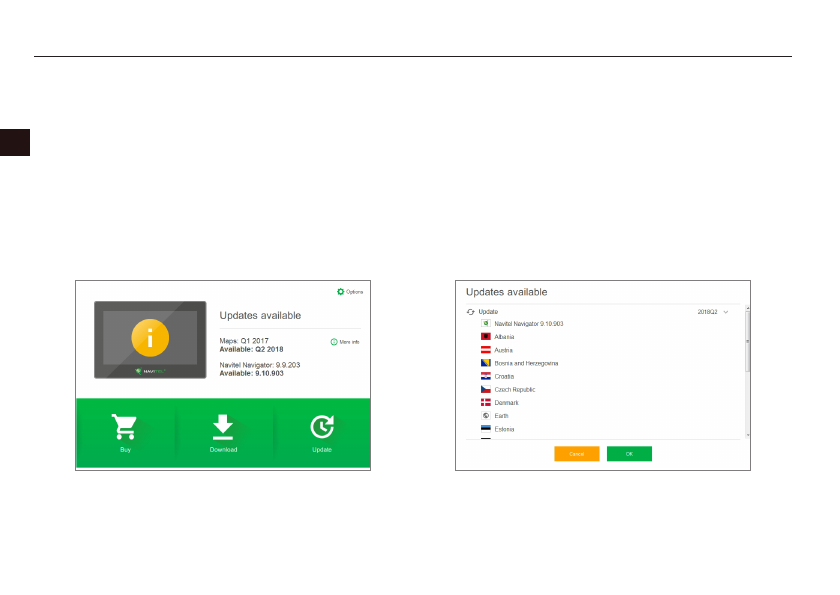This screenshot has width=840, height=595.
Task: Click scrollbar down arrow in updates list
Action: [747, 435]
